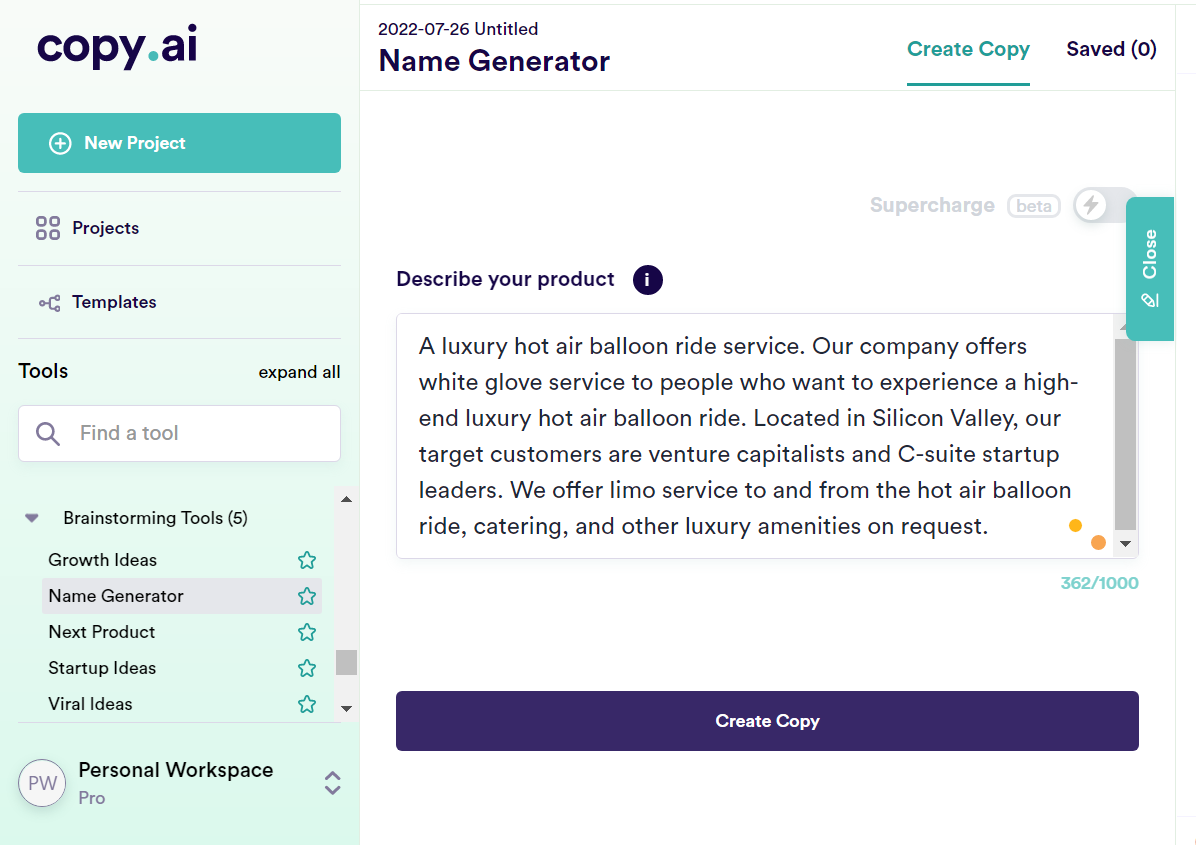The width and height of the screenshot is (1196, 845).
Task: Select the Templates icon
Action: [x=47, y=302]
